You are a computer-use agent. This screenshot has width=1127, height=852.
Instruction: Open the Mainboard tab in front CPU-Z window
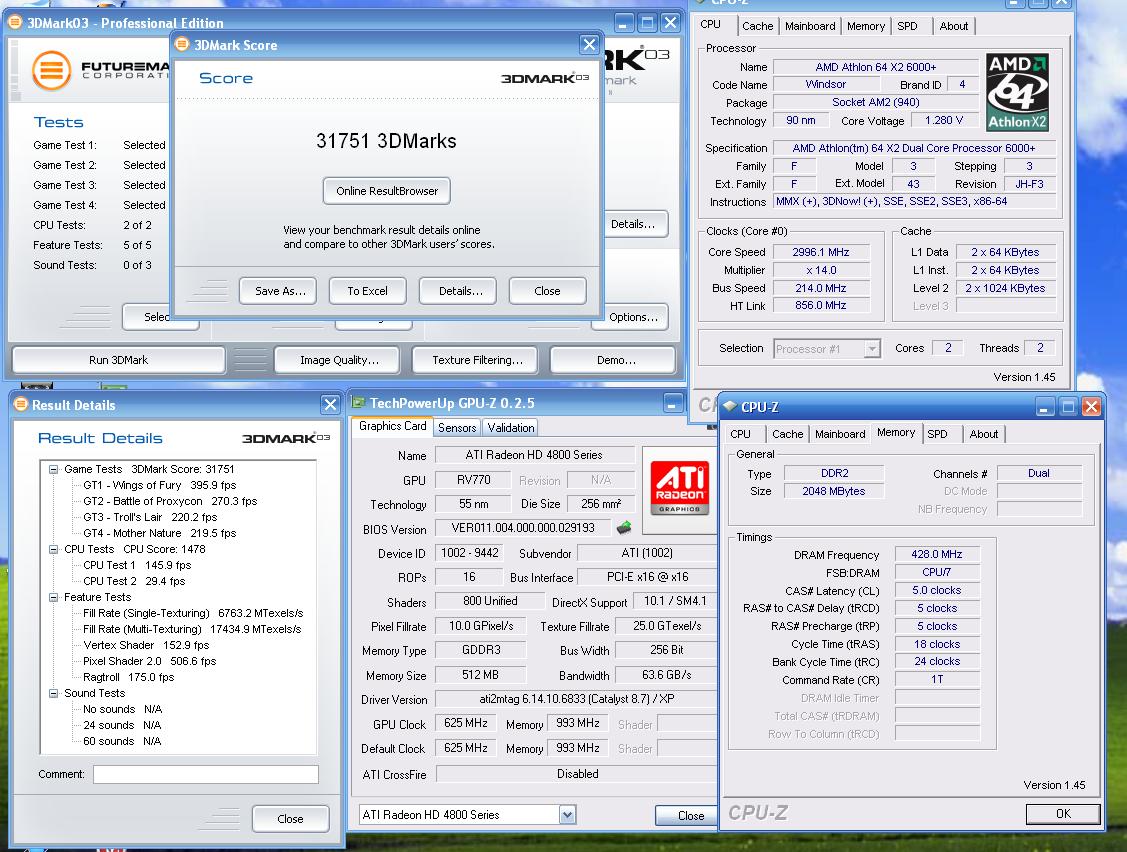[x=840, y=434]
